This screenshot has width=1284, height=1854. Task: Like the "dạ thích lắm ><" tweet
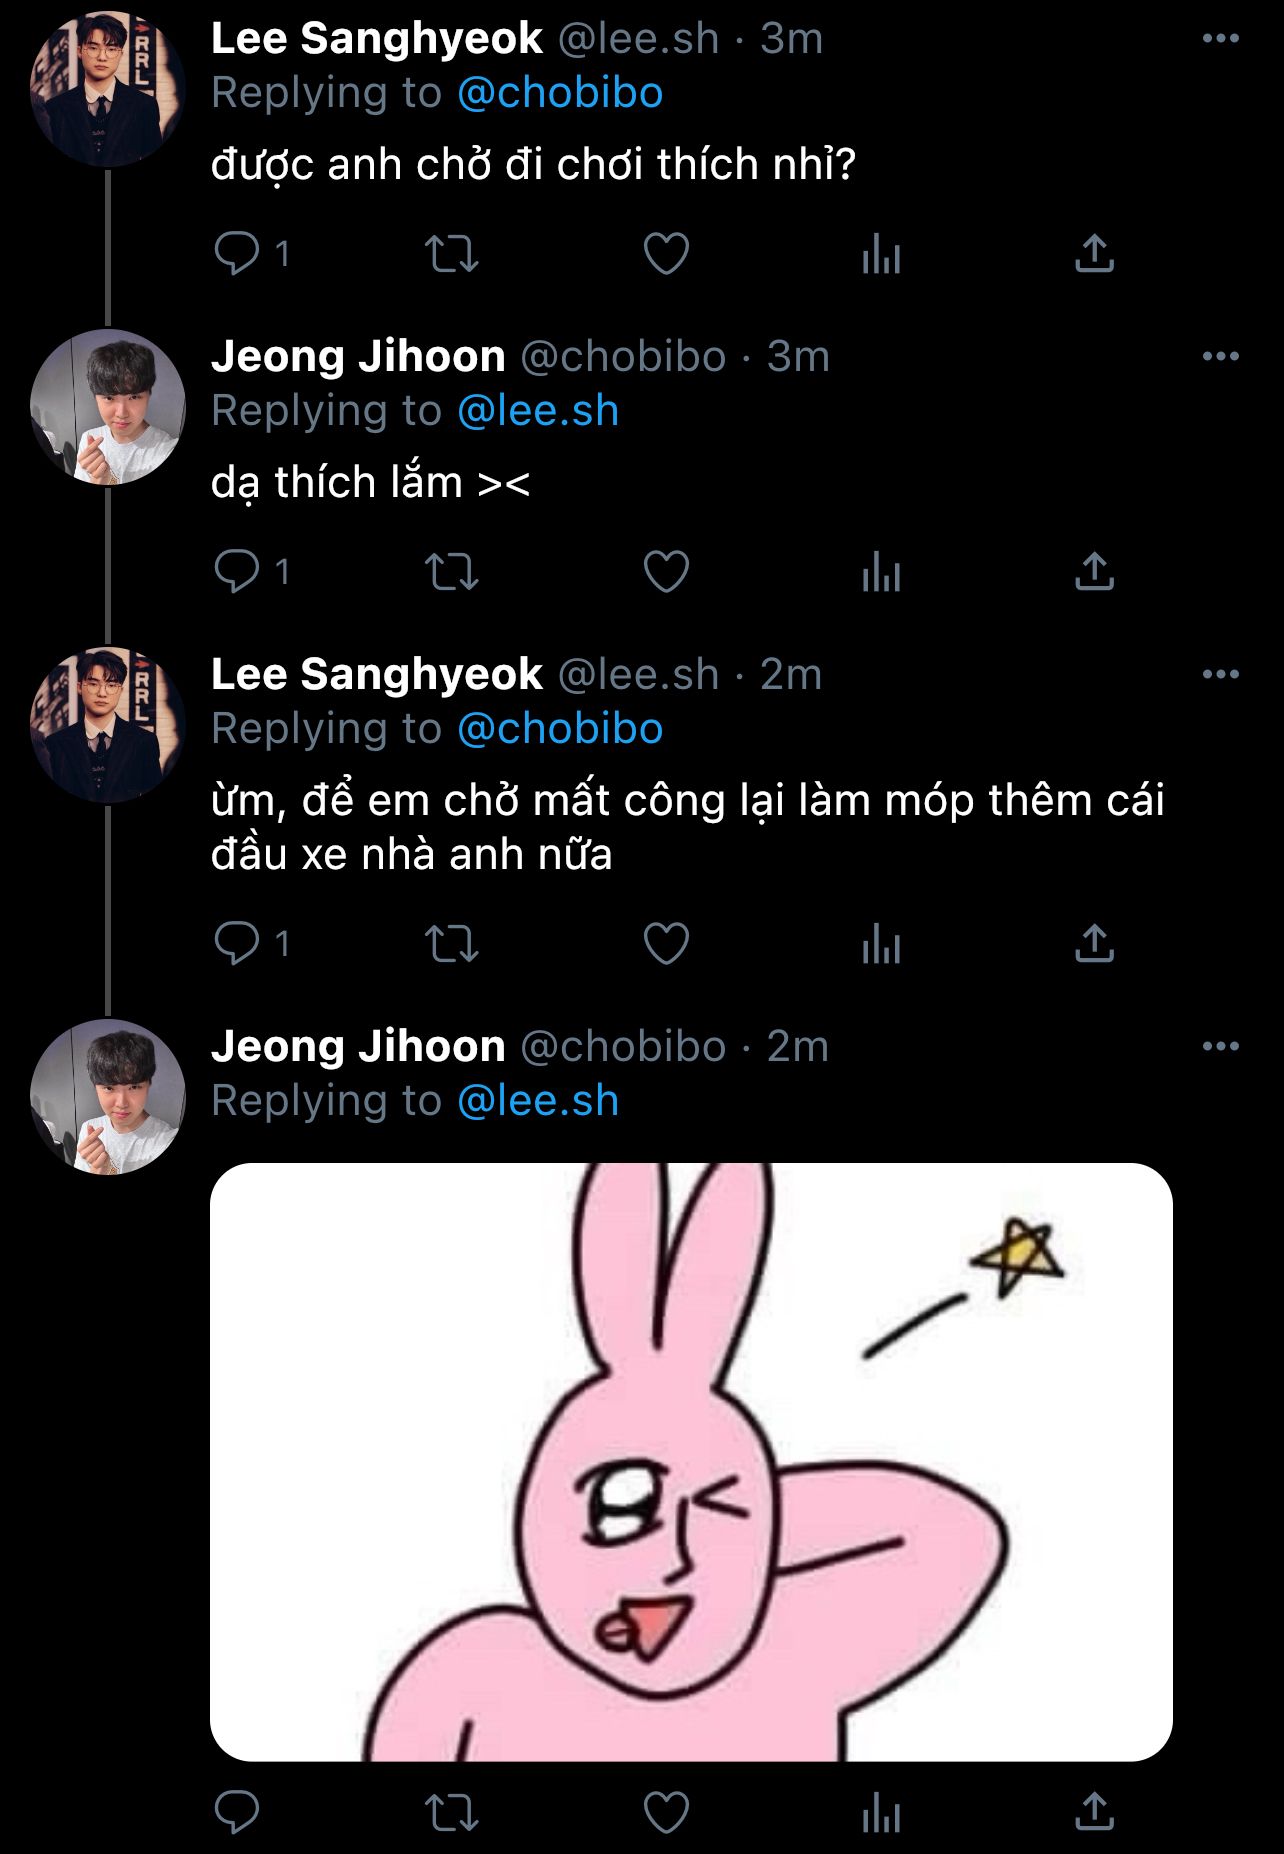point(666,572)
